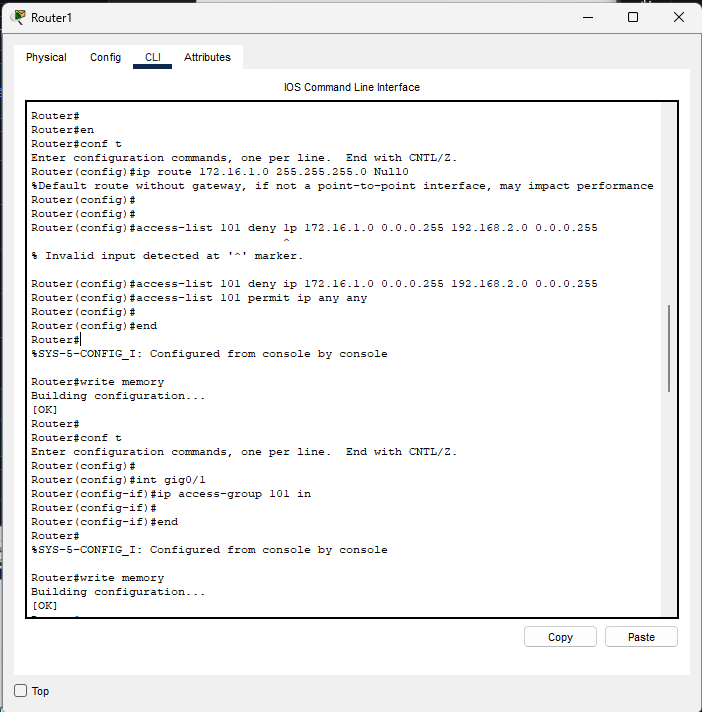Click the CLI vertical scrollbar thumb

click(669, 348)
